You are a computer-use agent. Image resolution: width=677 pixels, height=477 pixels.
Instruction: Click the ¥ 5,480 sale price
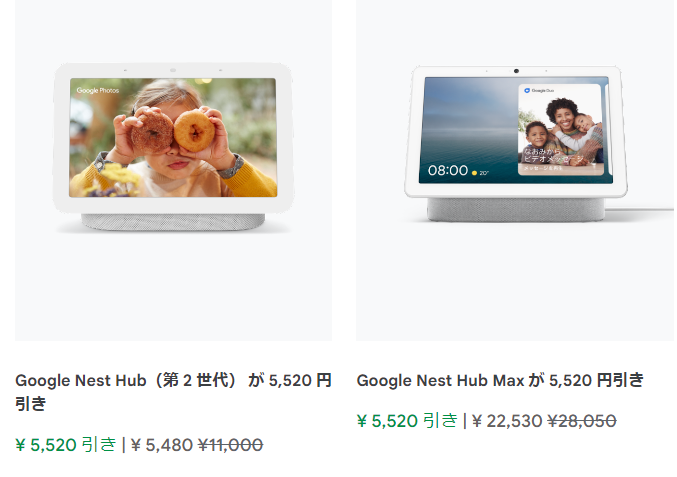[x=162, y=445]
